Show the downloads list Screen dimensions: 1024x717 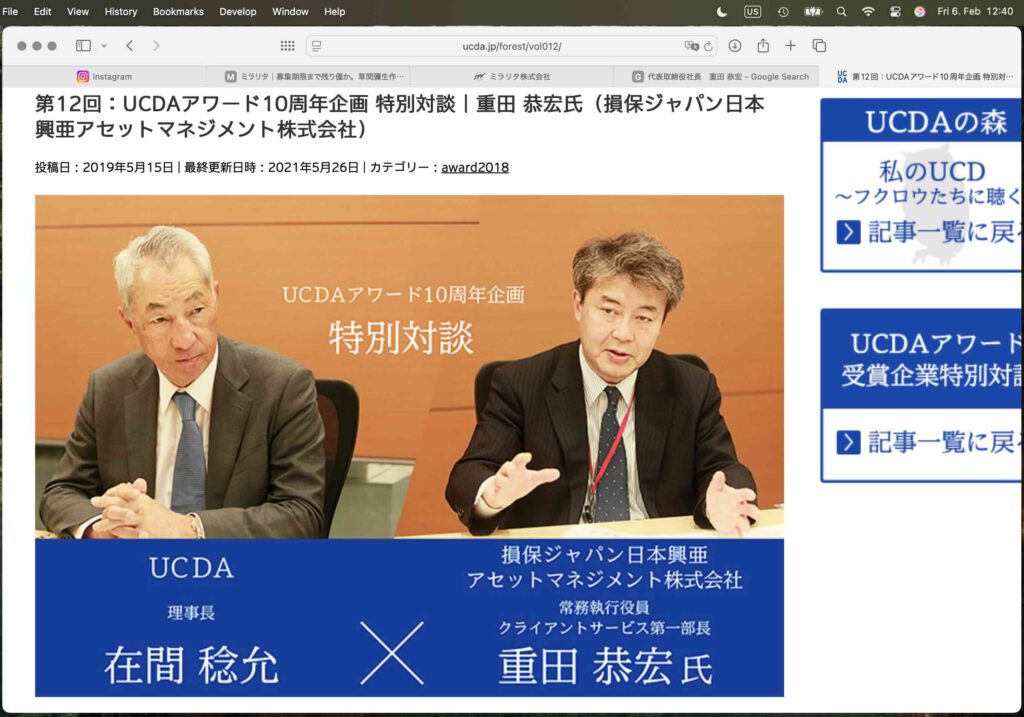735,46
